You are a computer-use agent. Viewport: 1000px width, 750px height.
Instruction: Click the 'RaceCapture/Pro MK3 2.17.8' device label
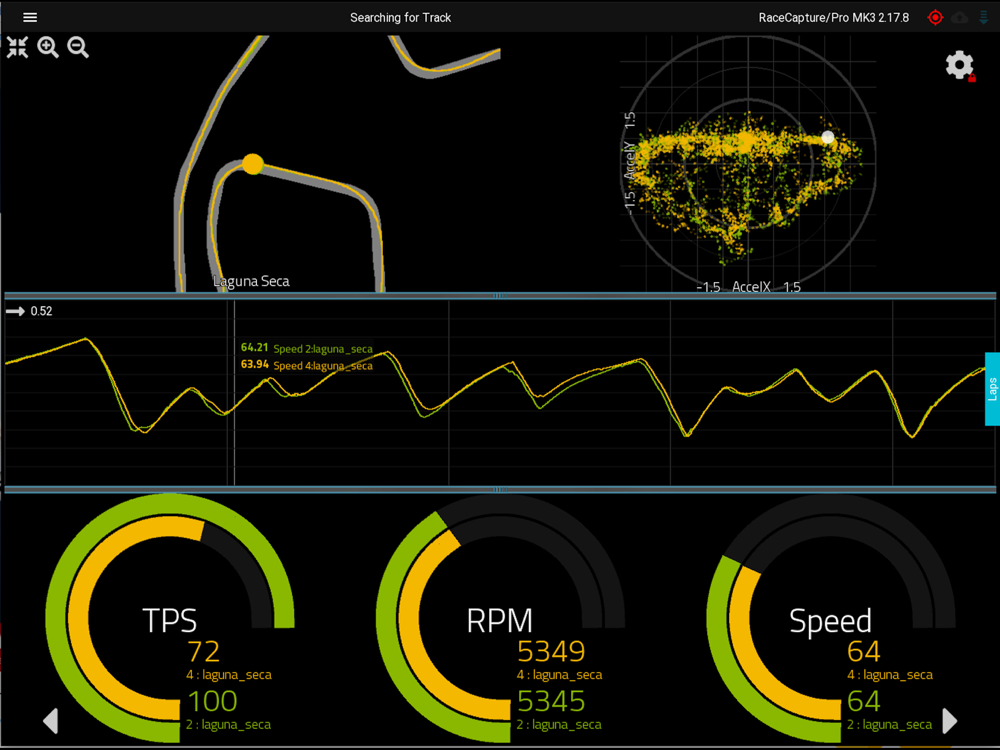point(834,18)
